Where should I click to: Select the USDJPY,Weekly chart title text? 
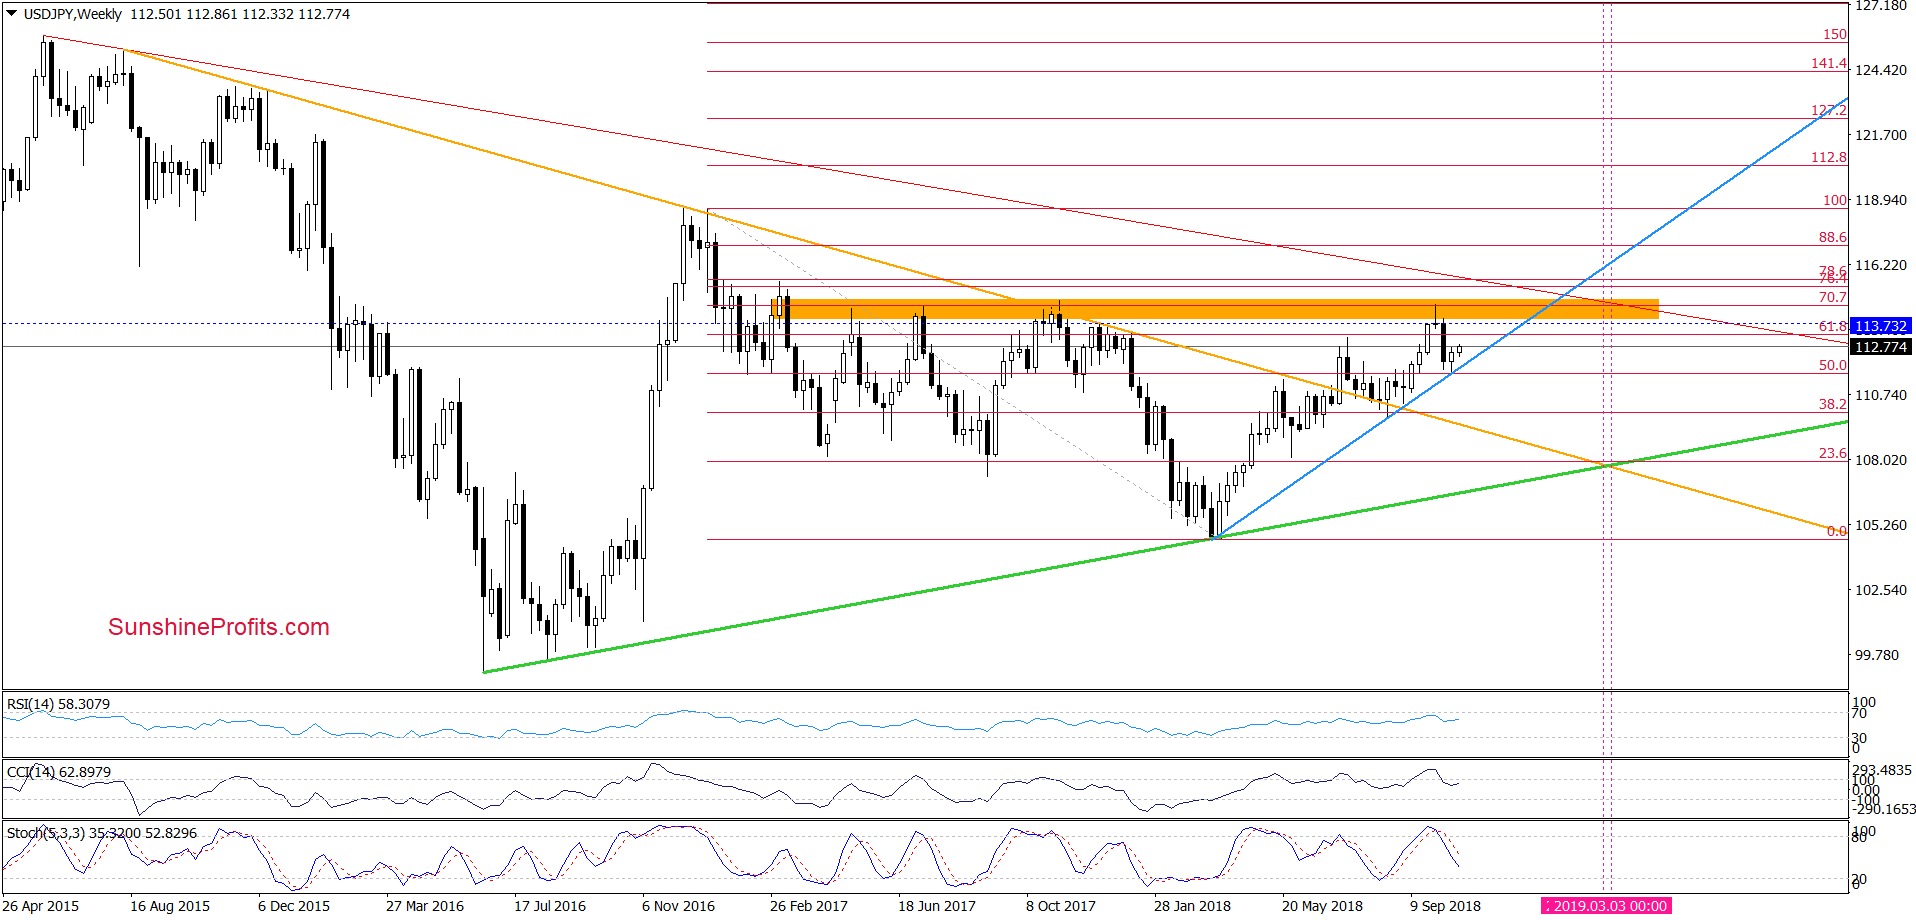click(73, 14)
